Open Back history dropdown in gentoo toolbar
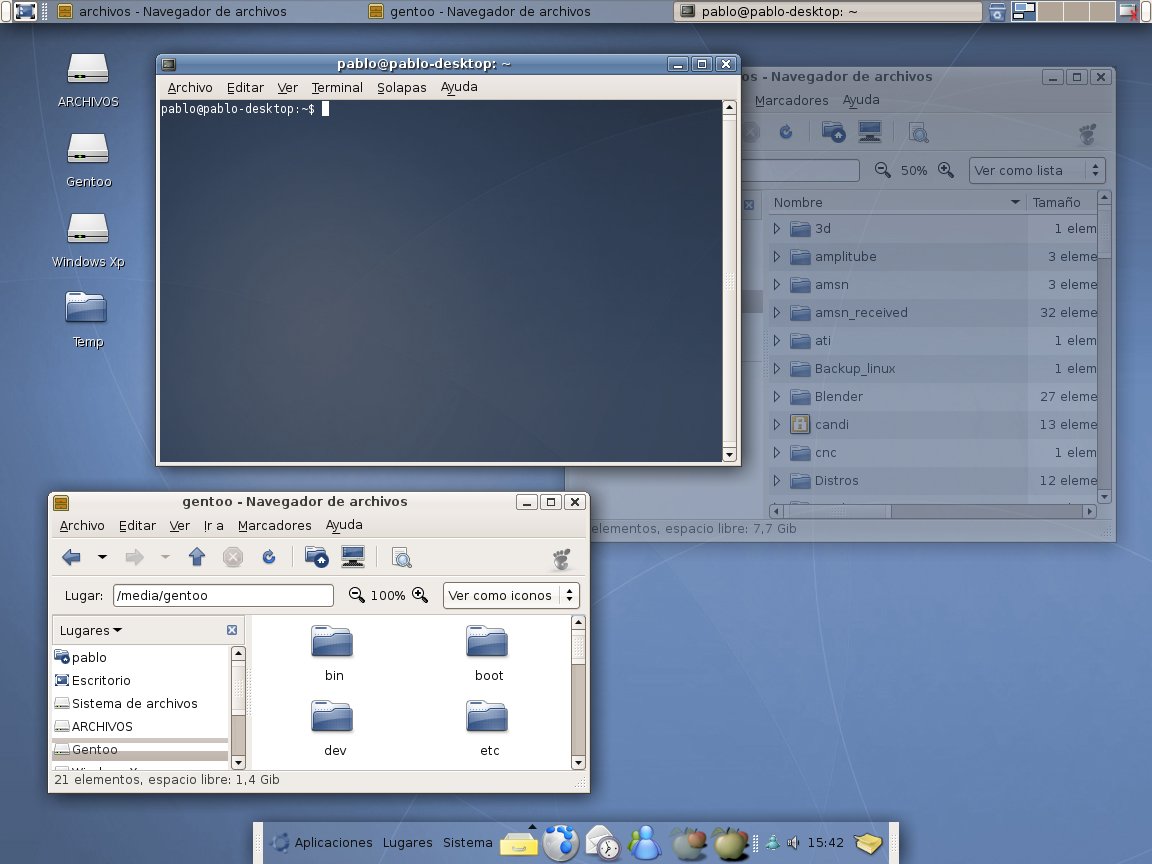1152x864 pixels. click(102, 558)
